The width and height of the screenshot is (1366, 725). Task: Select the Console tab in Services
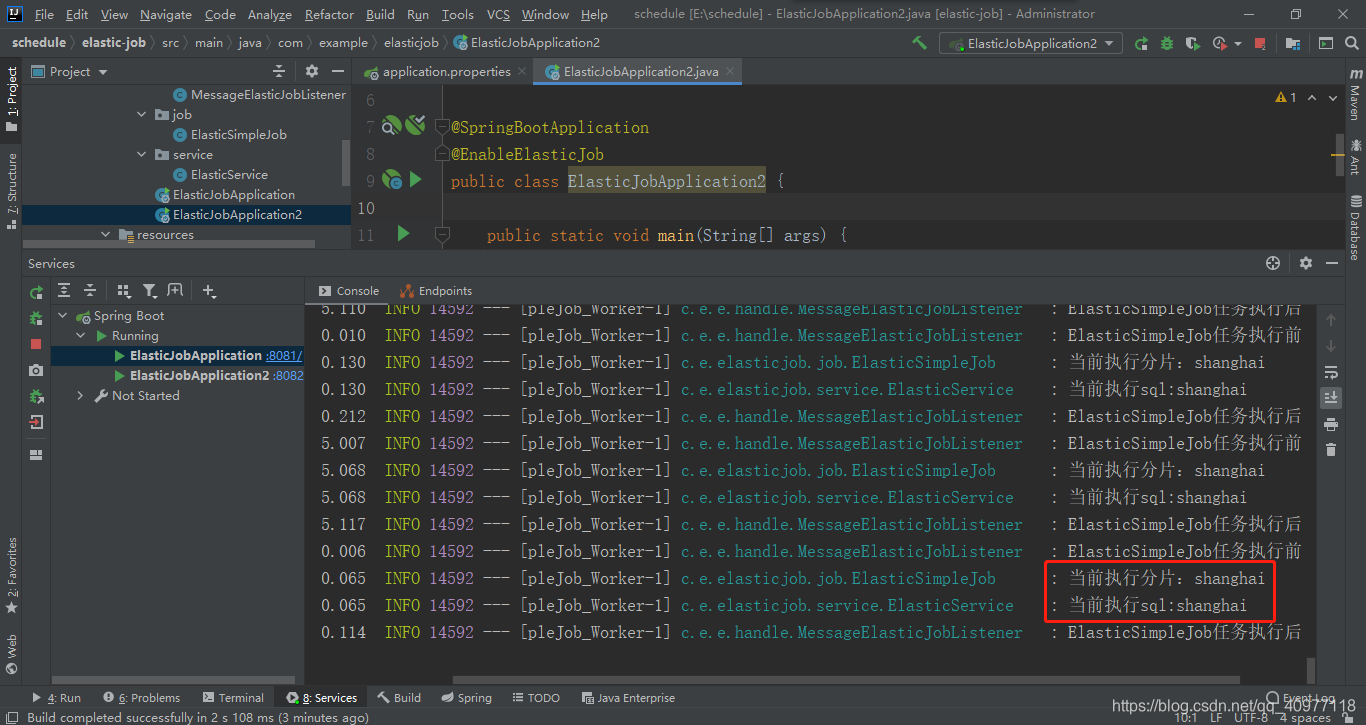click(349, 291)
